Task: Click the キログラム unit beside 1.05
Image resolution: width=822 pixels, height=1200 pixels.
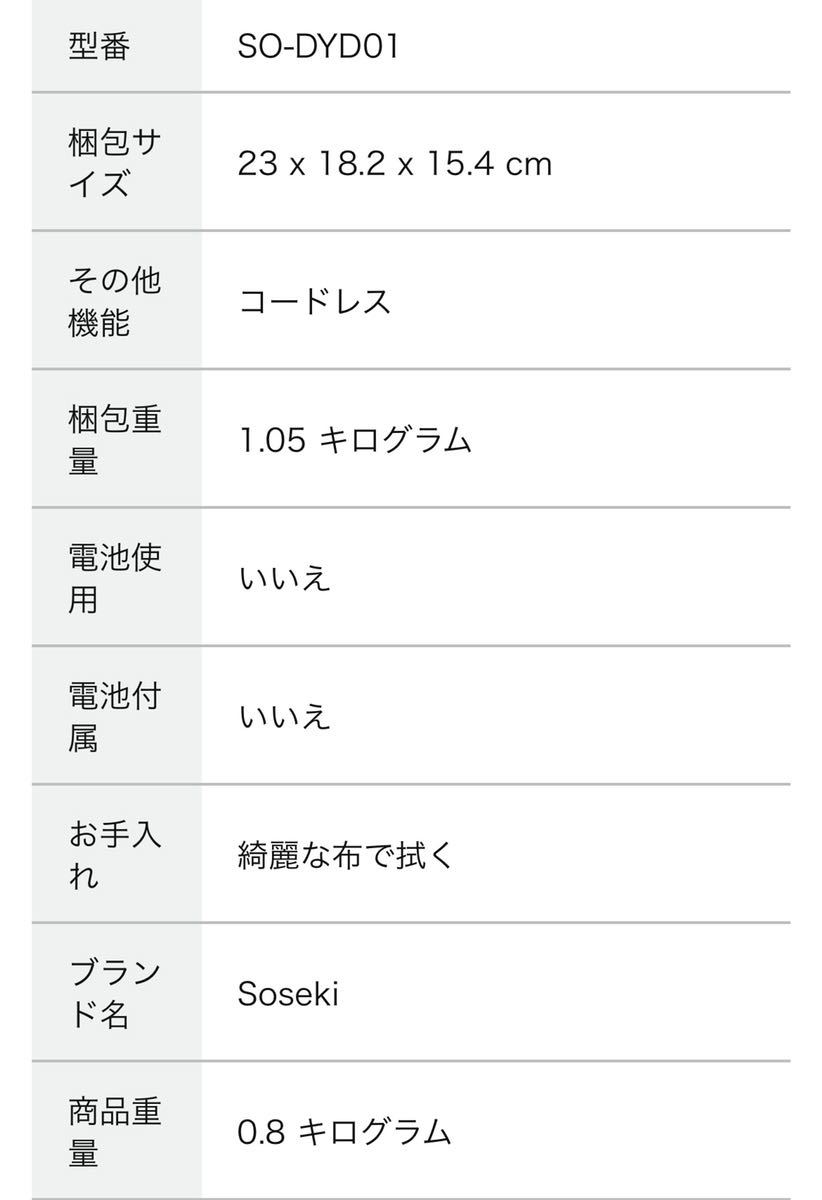Action: [395, 440]
